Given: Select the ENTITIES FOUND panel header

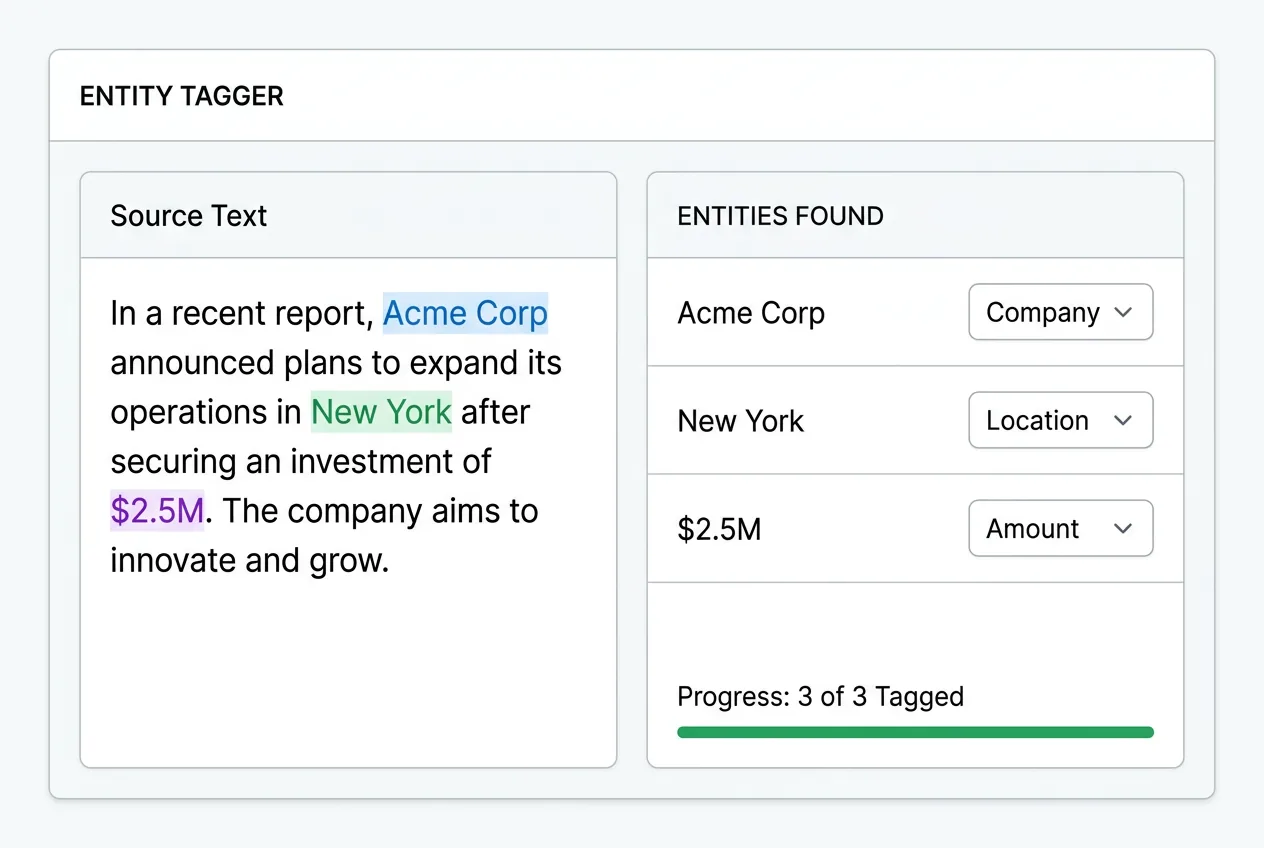Looking at the screenshot, I should click(781, 215).
